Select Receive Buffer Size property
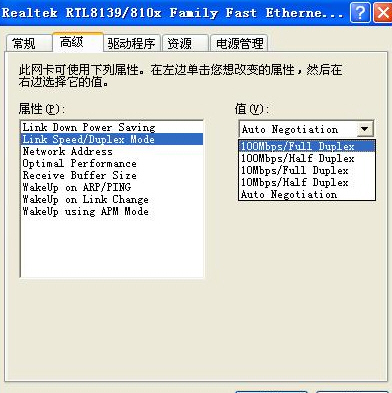The height and width of the screenshot is (393, 392). 112,175
